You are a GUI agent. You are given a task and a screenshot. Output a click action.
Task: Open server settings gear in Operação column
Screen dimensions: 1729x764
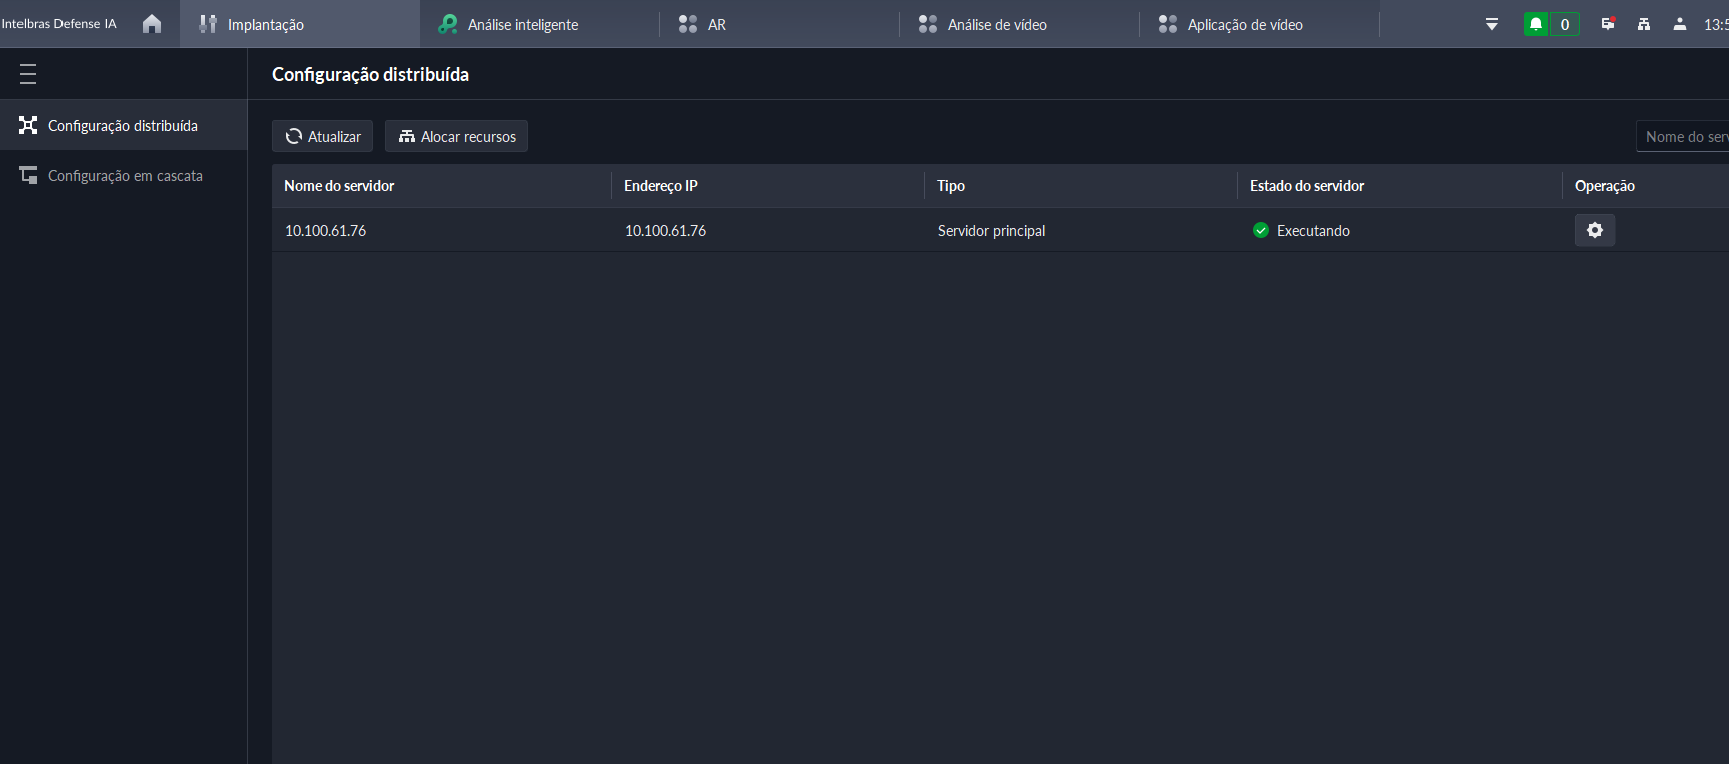tap(1595, 230)
